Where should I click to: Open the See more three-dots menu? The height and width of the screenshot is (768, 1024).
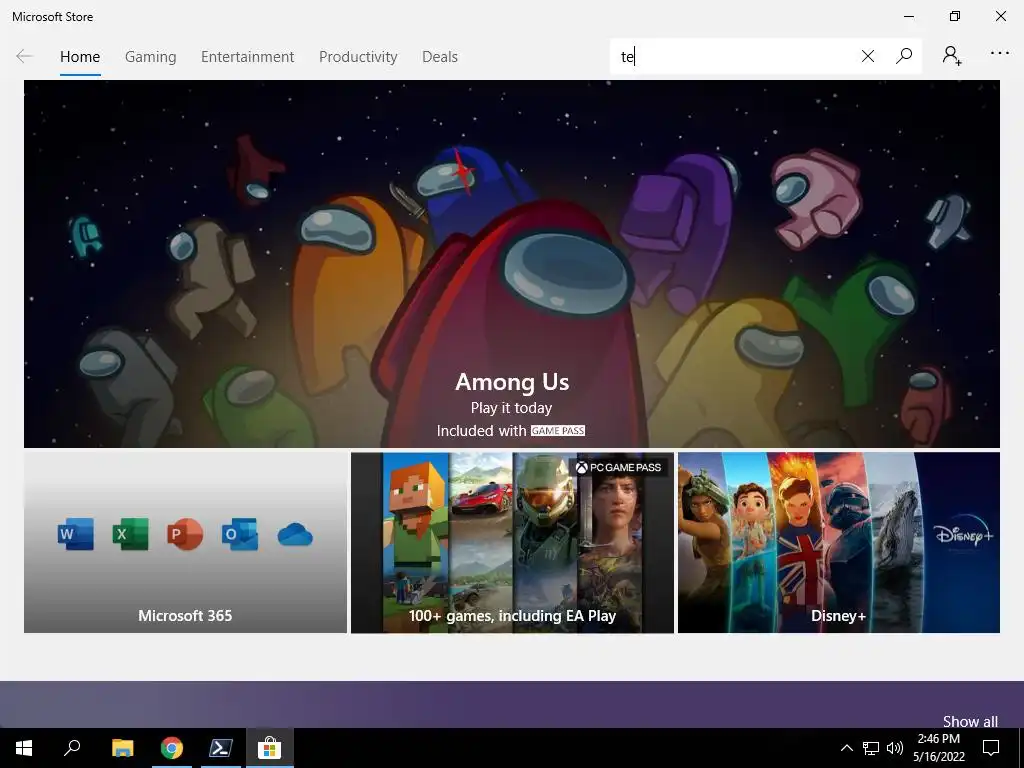point(1000,54)
